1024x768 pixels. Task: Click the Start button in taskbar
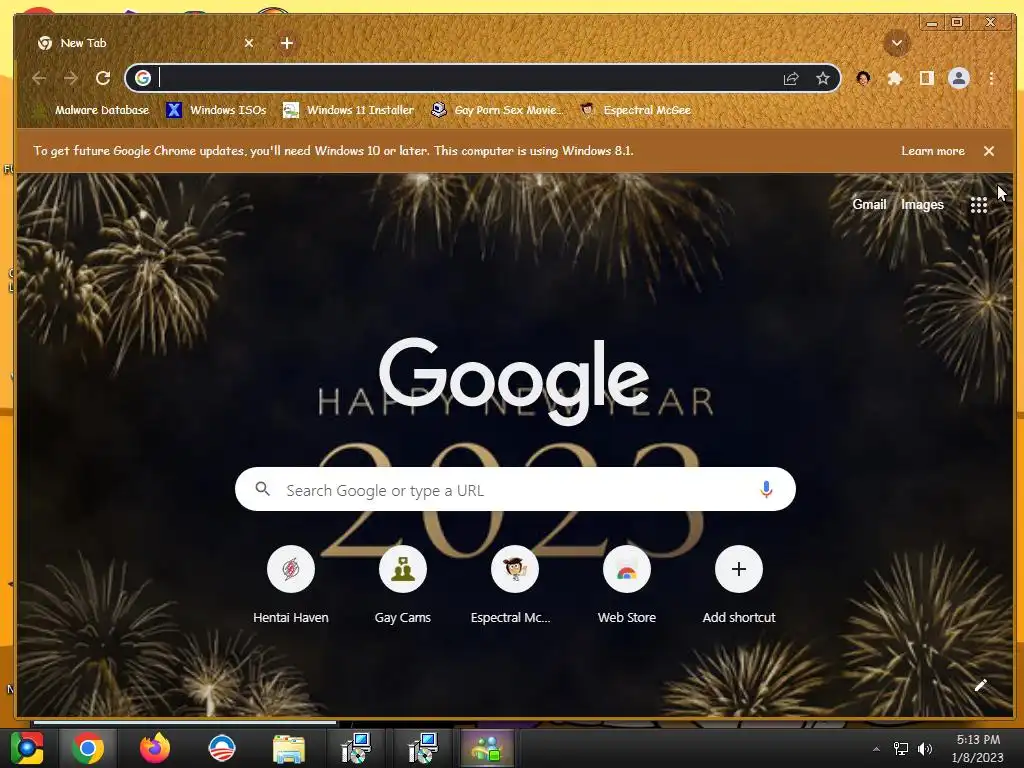pyautogui.click(x=27, y=748)
